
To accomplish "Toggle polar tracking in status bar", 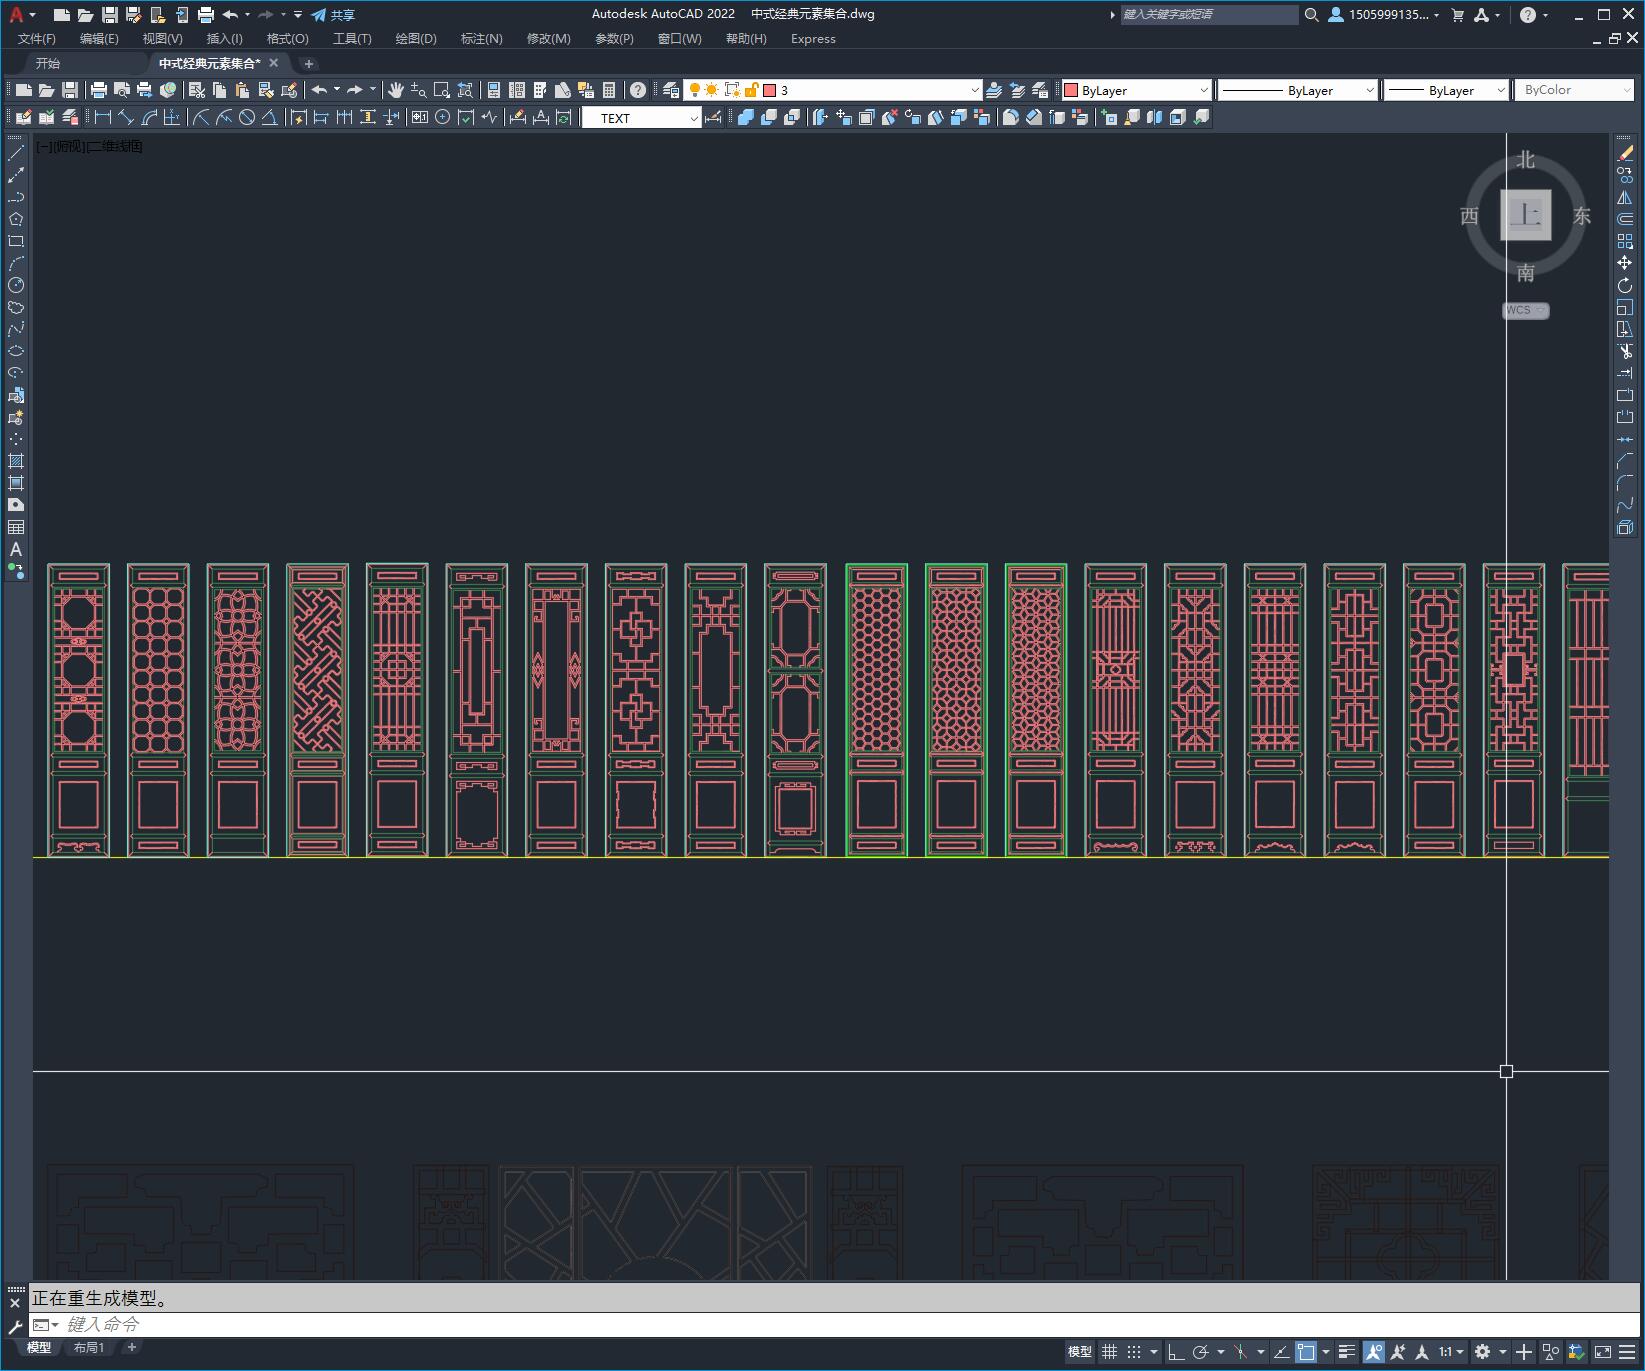I will point(1201,1352).
